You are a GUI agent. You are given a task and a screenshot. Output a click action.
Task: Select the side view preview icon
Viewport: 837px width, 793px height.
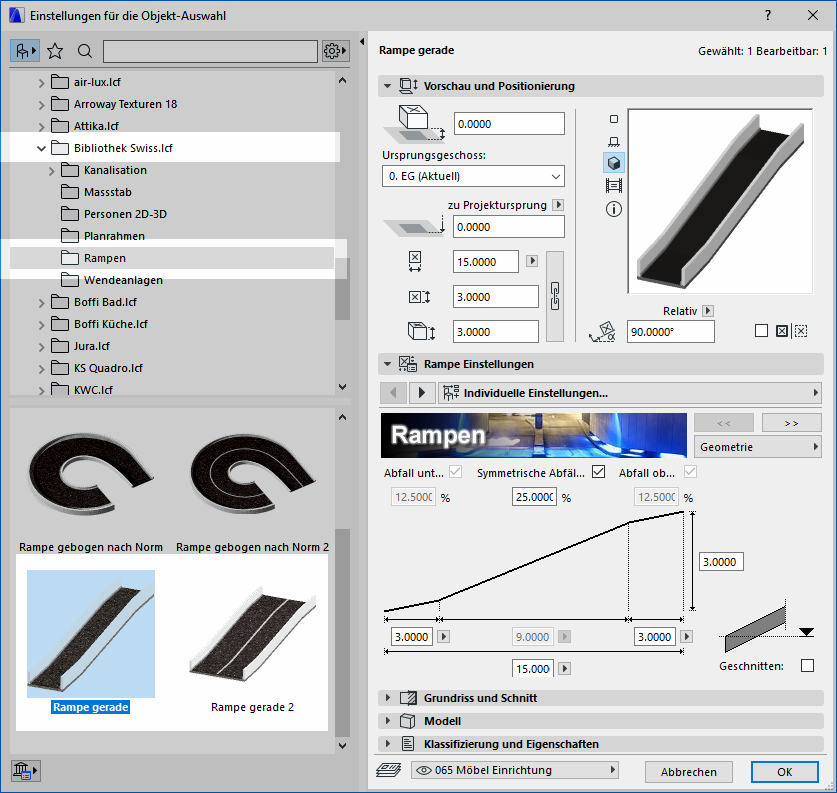614,141
